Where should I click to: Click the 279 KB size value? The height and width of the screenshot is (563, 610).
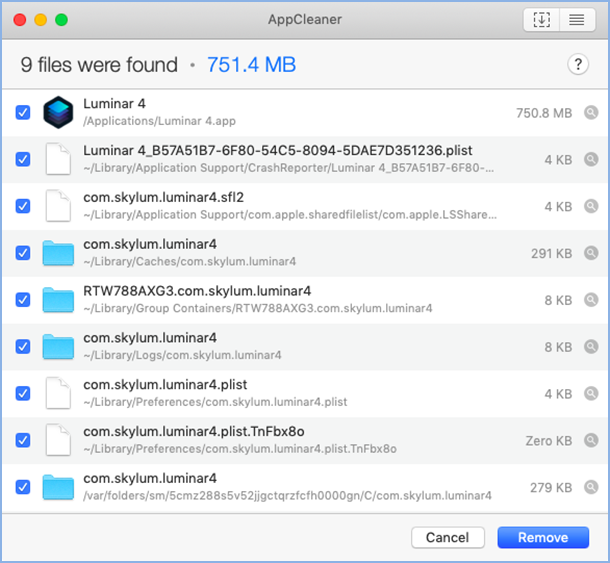(551, 488)
